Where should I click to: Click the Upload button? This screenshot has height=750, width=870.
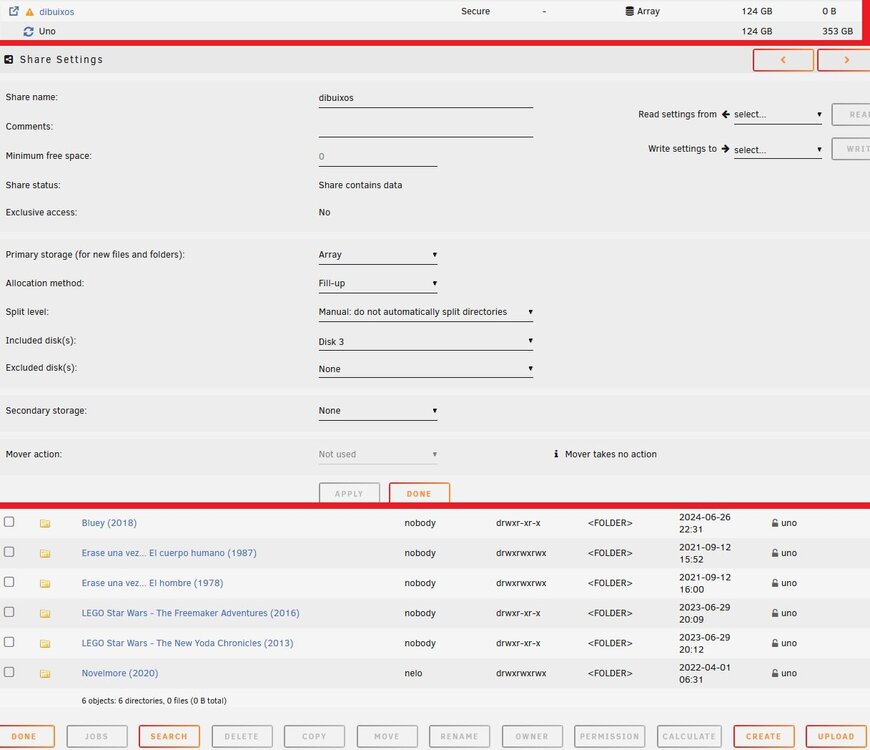pos(836,736)
